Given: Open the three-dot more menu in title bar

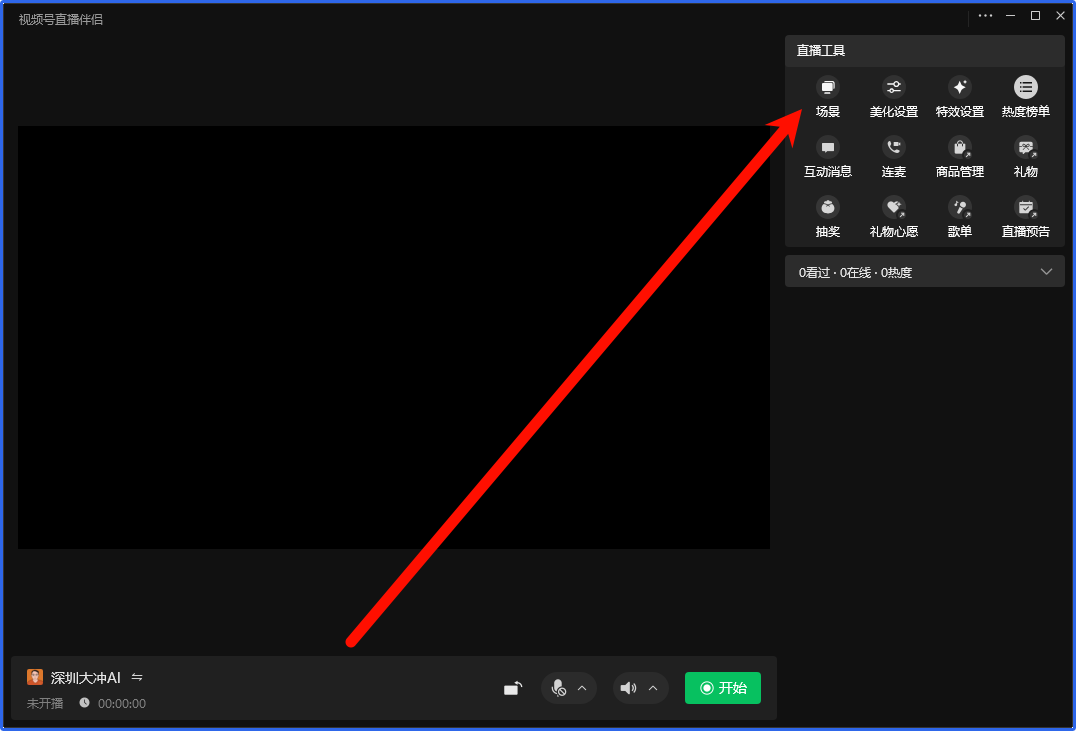Looking at the screenshot, I should (x=986, y=16).
